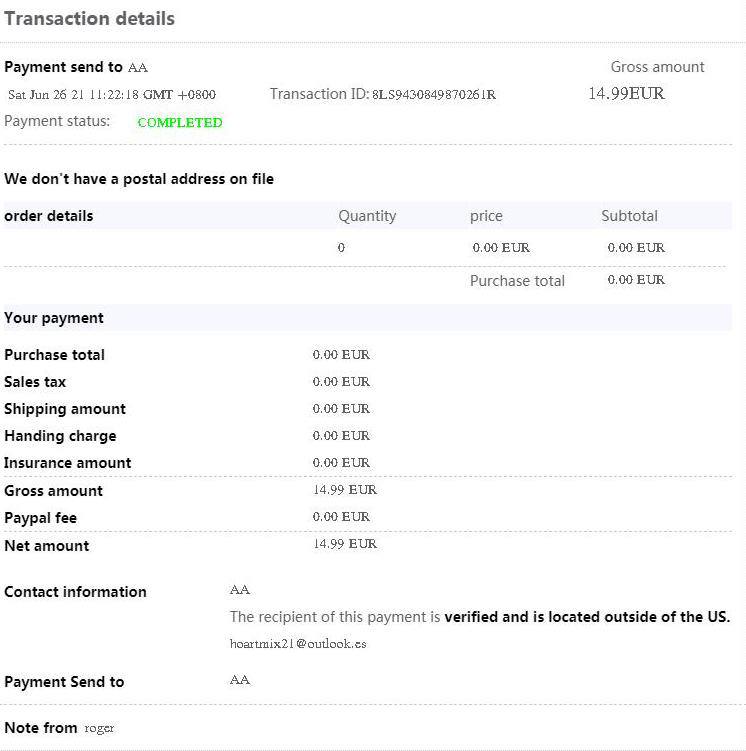Click the Handing charge label
The height and width of the screenshot is (751, 746).
pyautogui.click(x=60, y=436)
